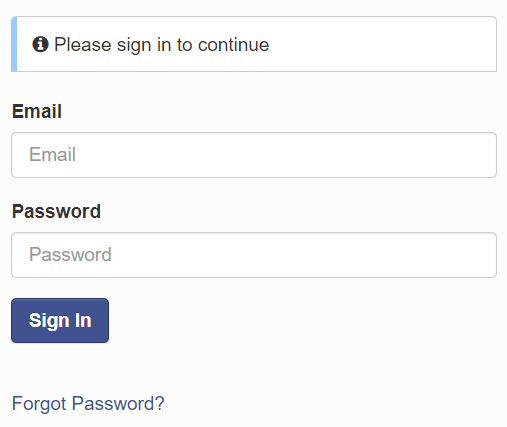Screen dimensions: 507x427
Task: Click the right end of the Email field
Action: [x=480, y=155]
